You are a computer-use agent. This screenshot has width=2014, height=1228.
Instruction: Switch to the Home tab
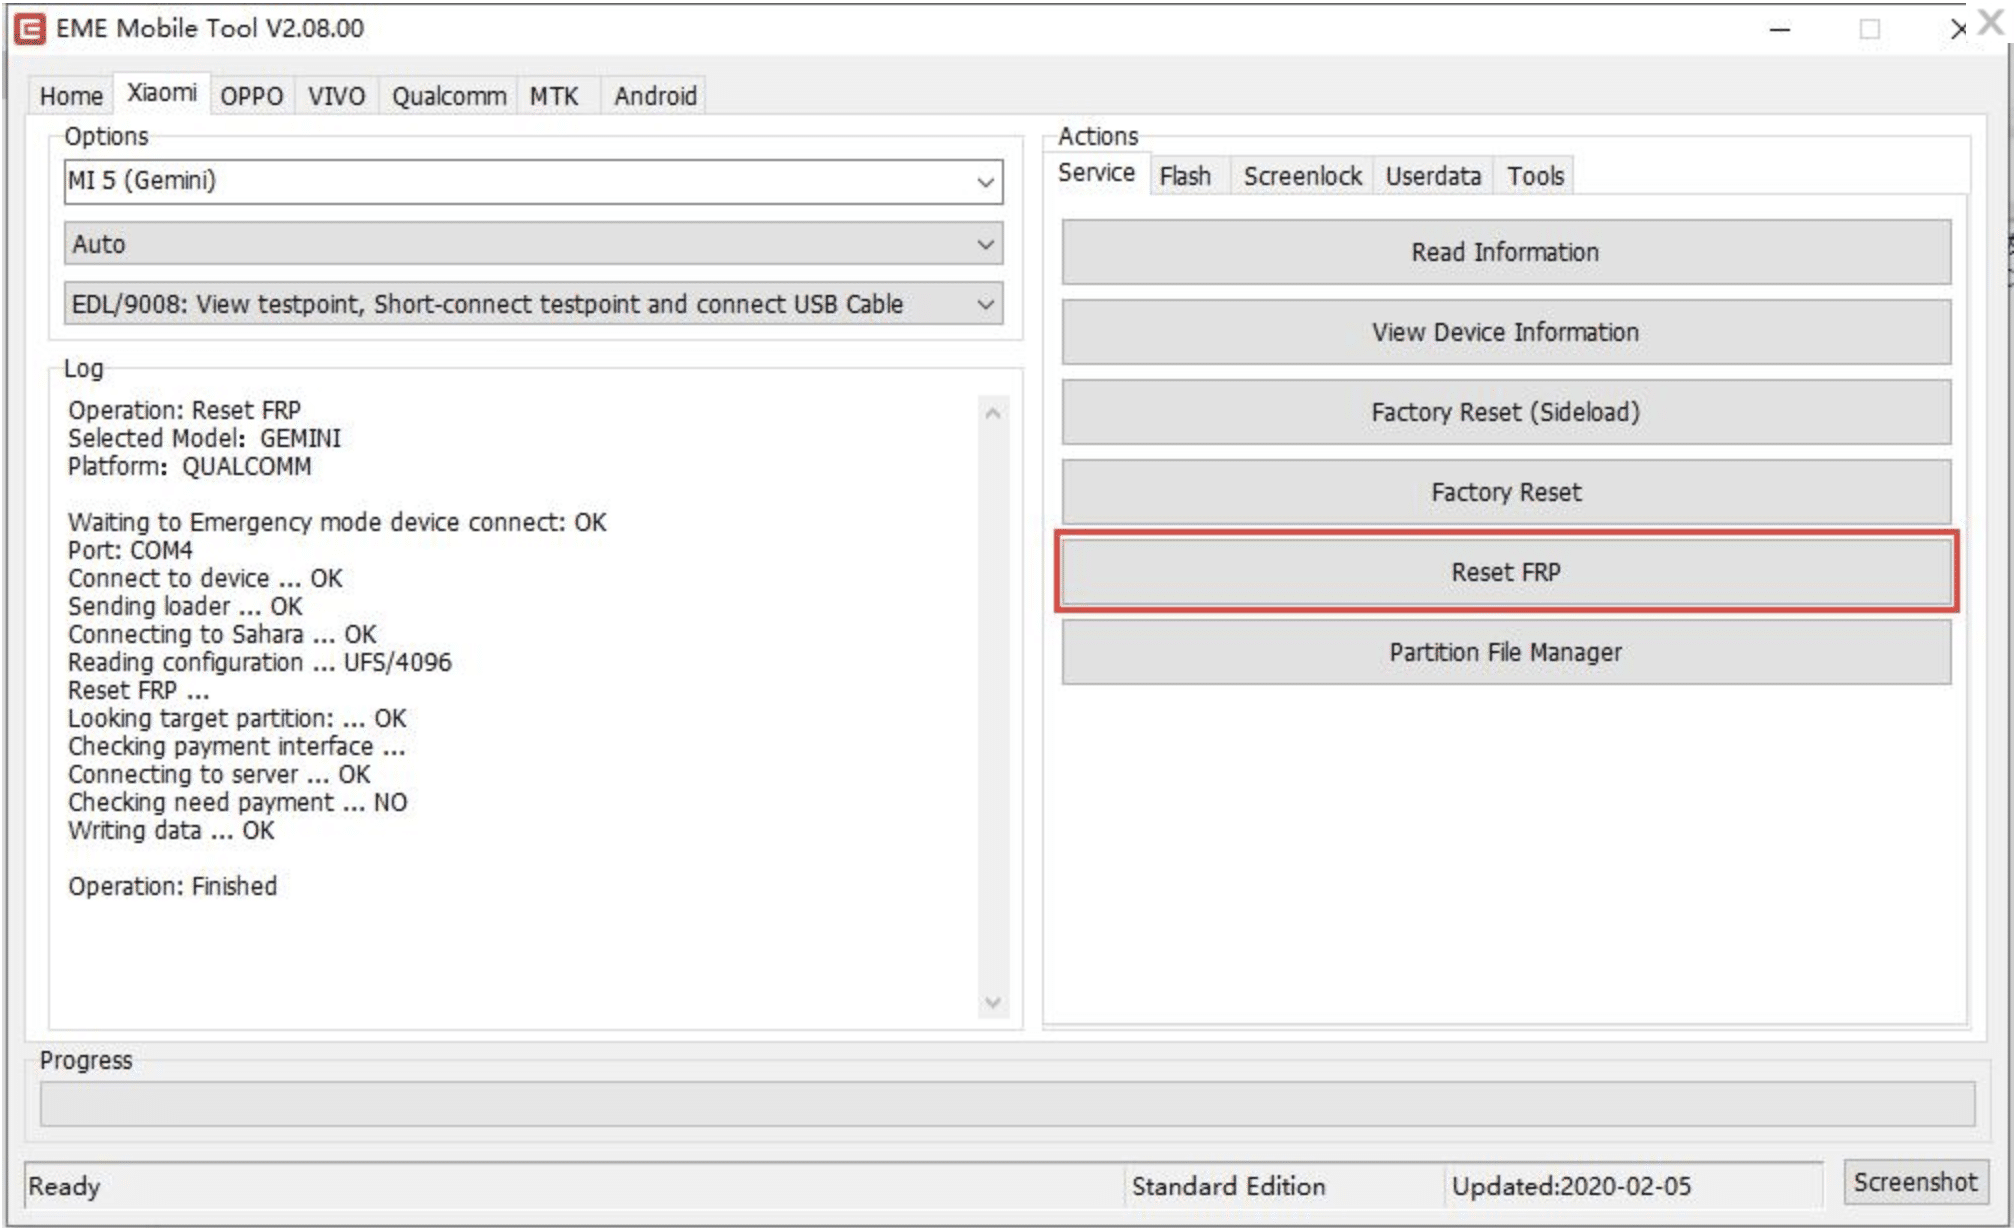tap(70, 96)
